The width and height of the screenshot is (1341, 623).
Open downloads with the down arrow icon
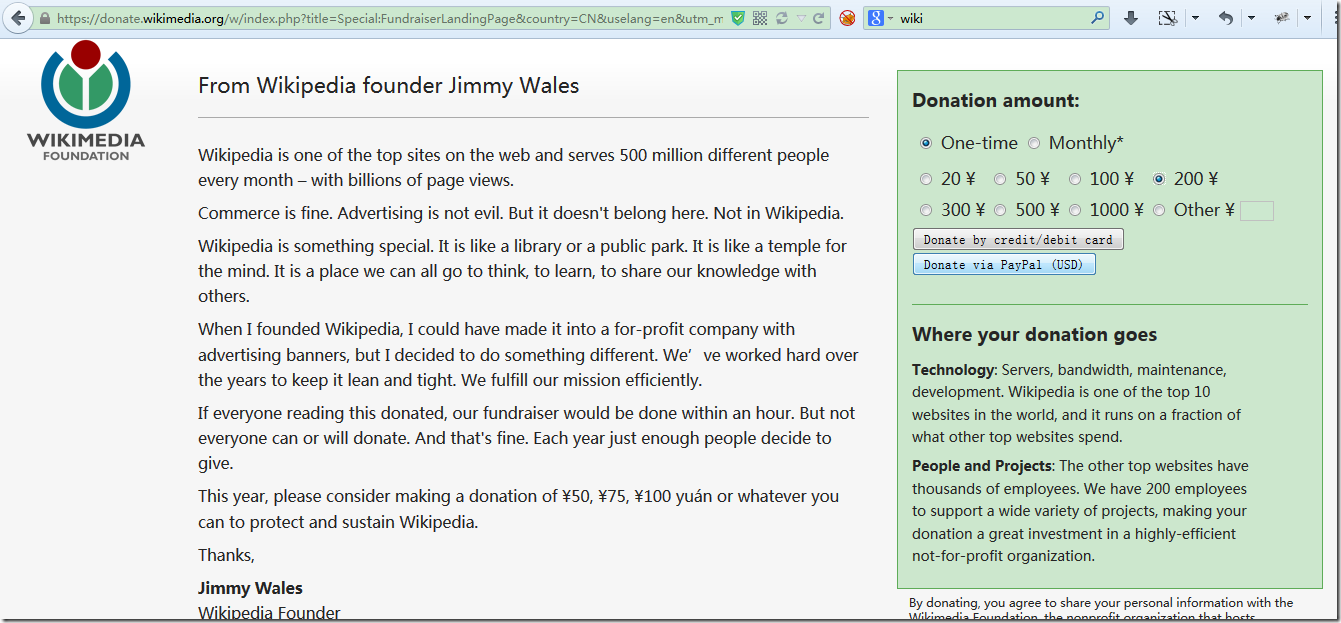click(x=1131, y=18)
